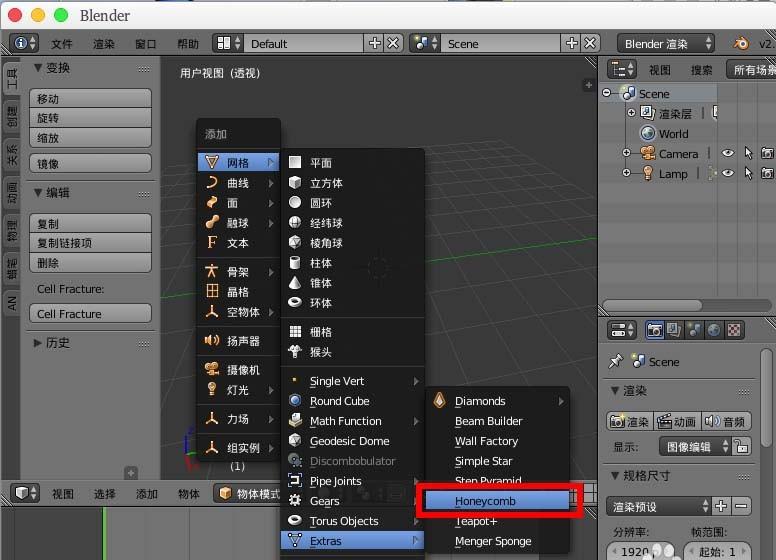The image size is (776, 560).
Task: Delete the Default screen layout with X
Action: tap(393, 44)
